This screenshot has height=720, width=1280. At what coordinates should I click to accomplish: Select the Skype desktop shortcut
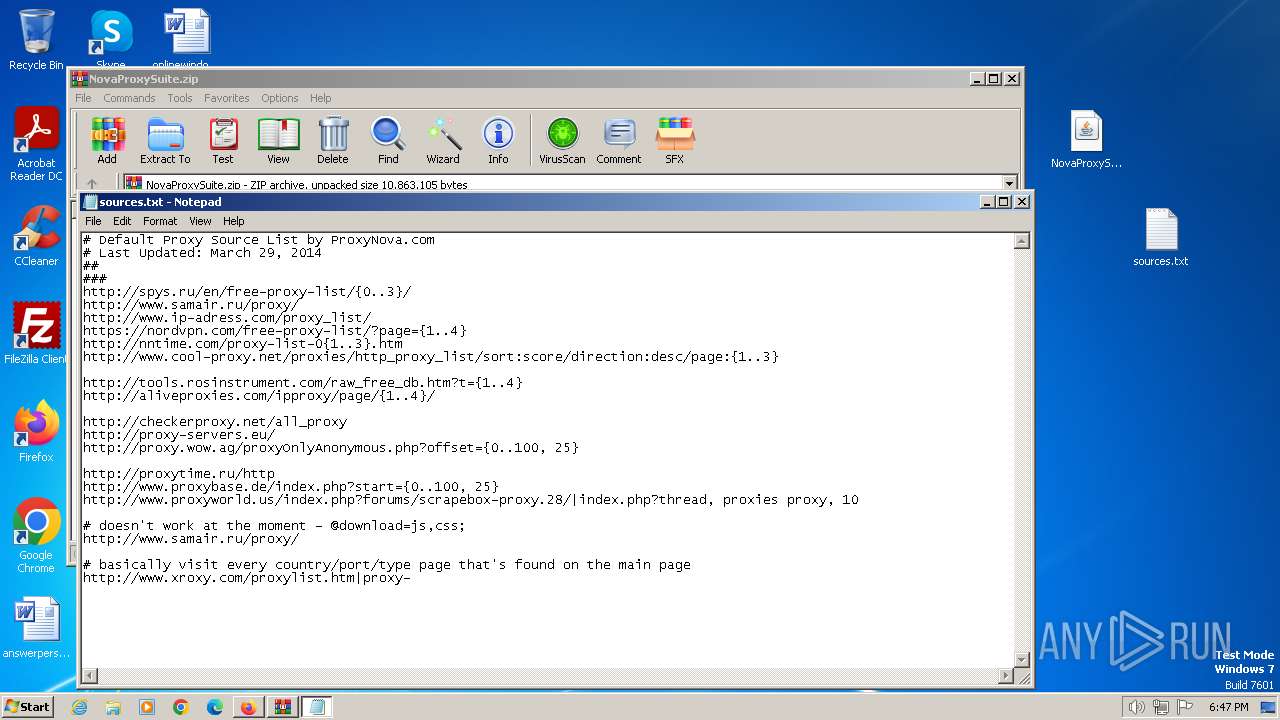pos(111,40)
